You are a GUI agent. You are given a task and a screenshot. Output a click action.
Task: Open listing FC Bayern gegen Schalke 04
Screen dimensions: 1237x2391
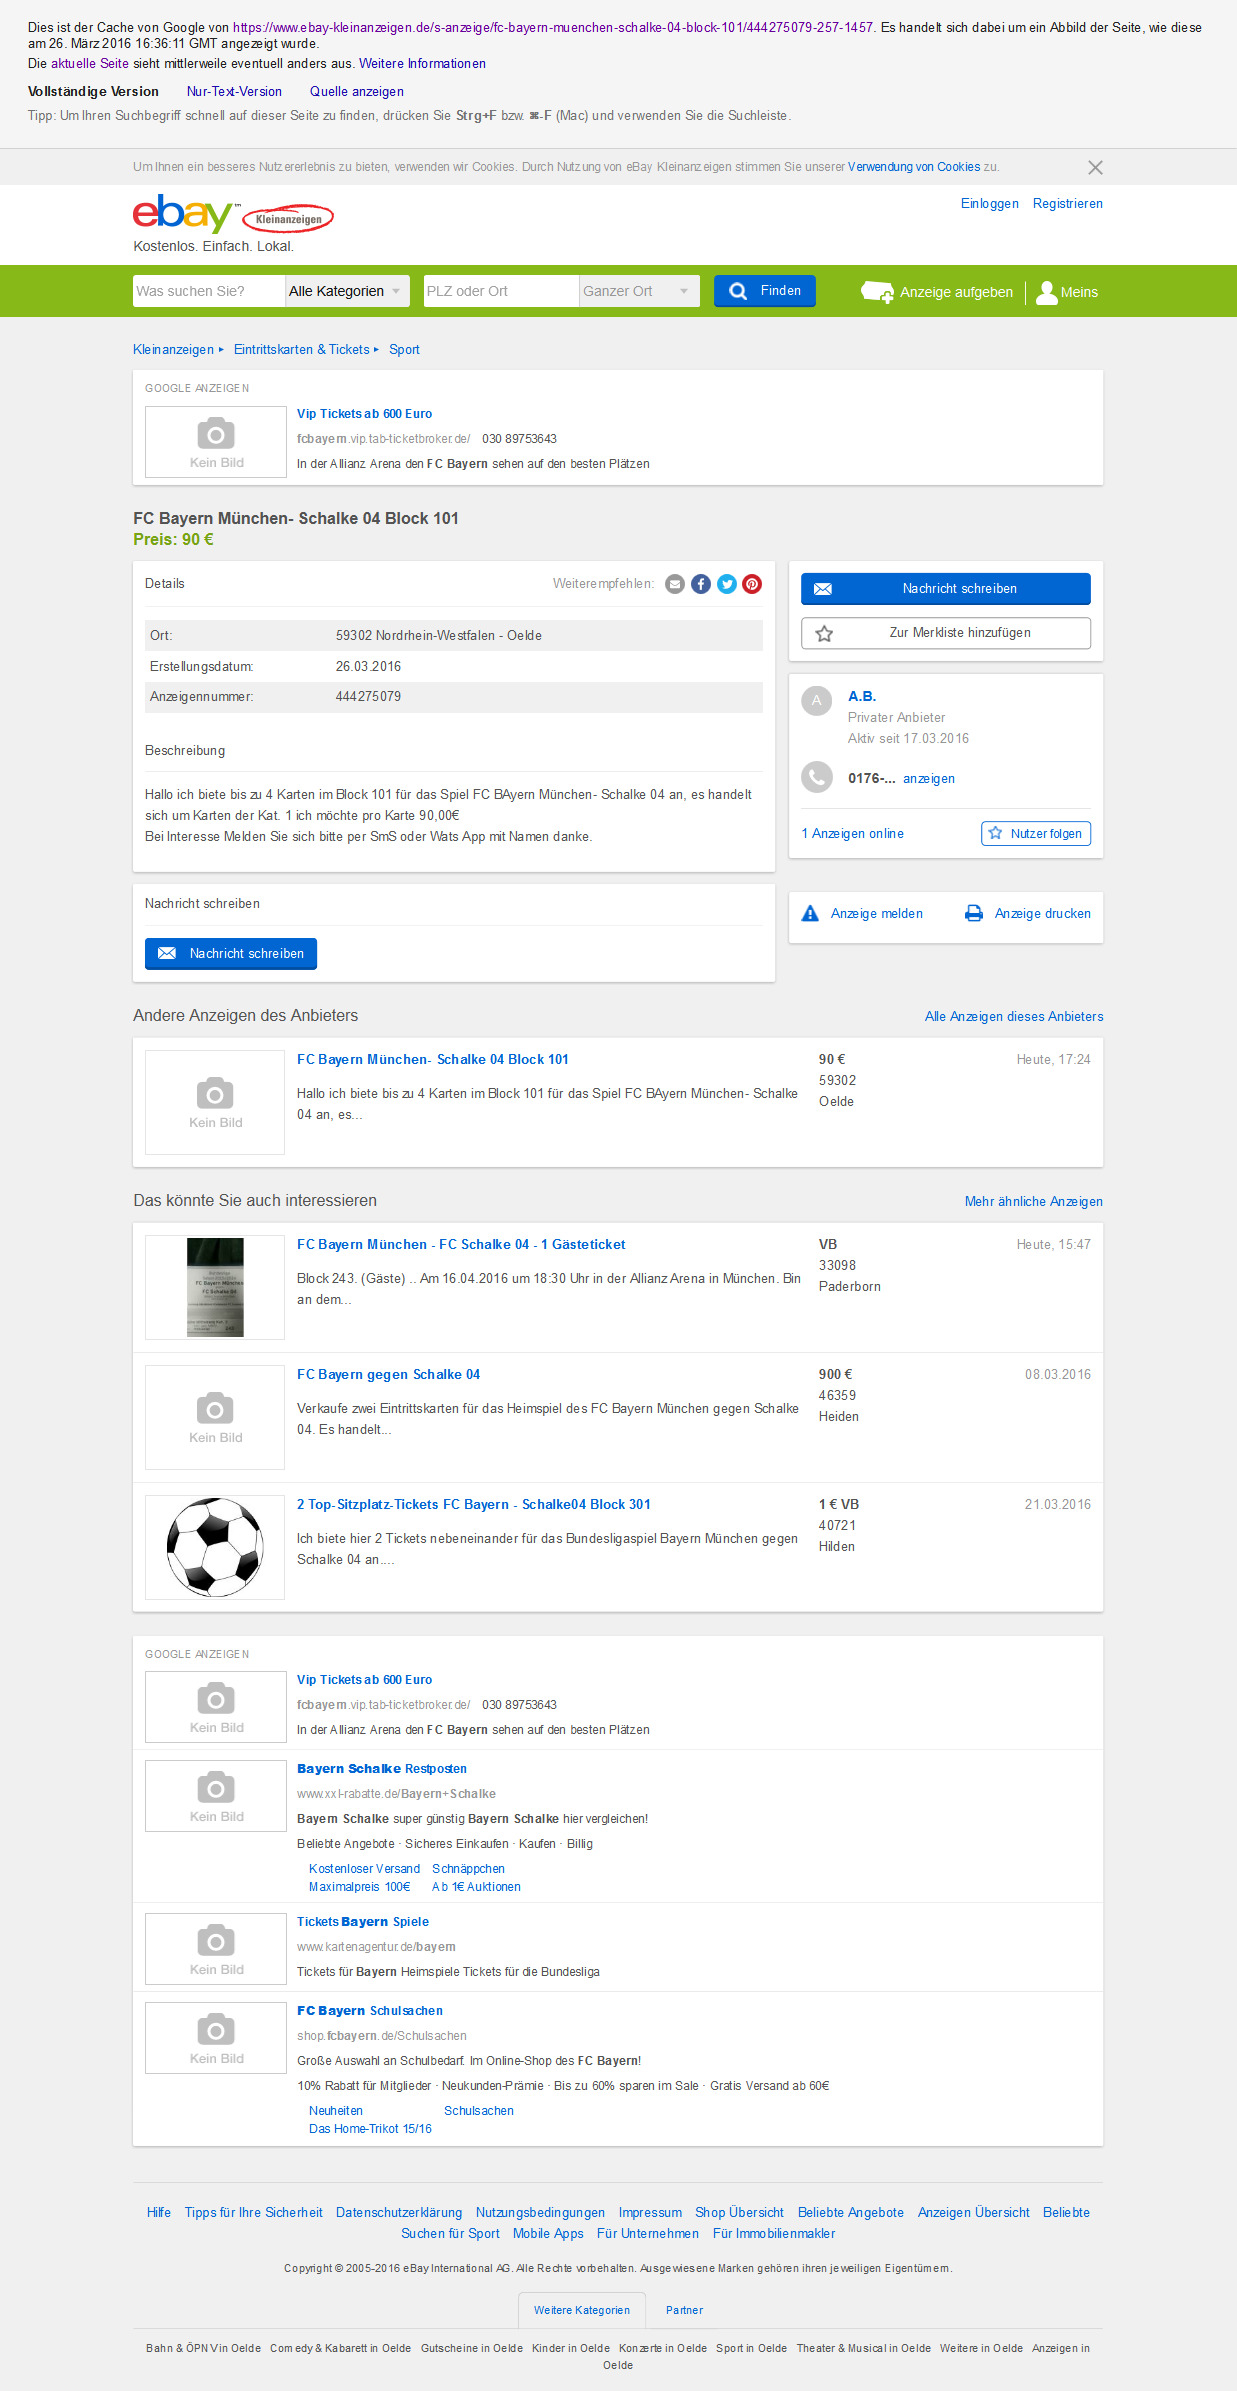[388, 1374]
